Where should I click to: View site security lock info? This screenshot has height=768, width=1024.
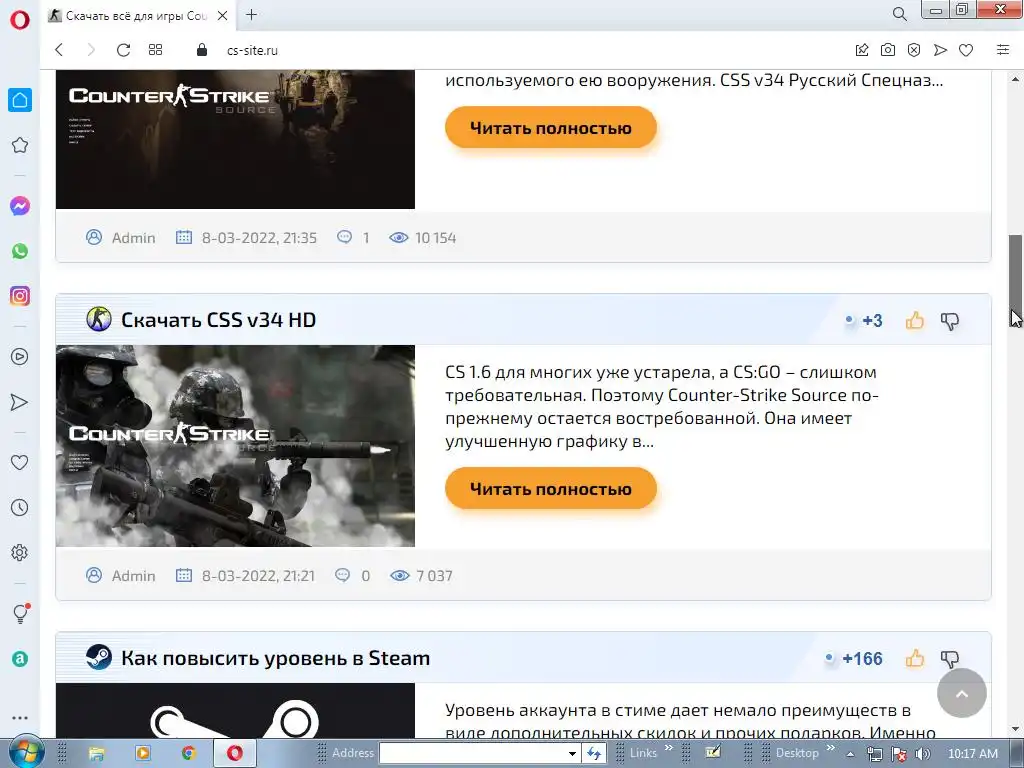pos(202,50)
